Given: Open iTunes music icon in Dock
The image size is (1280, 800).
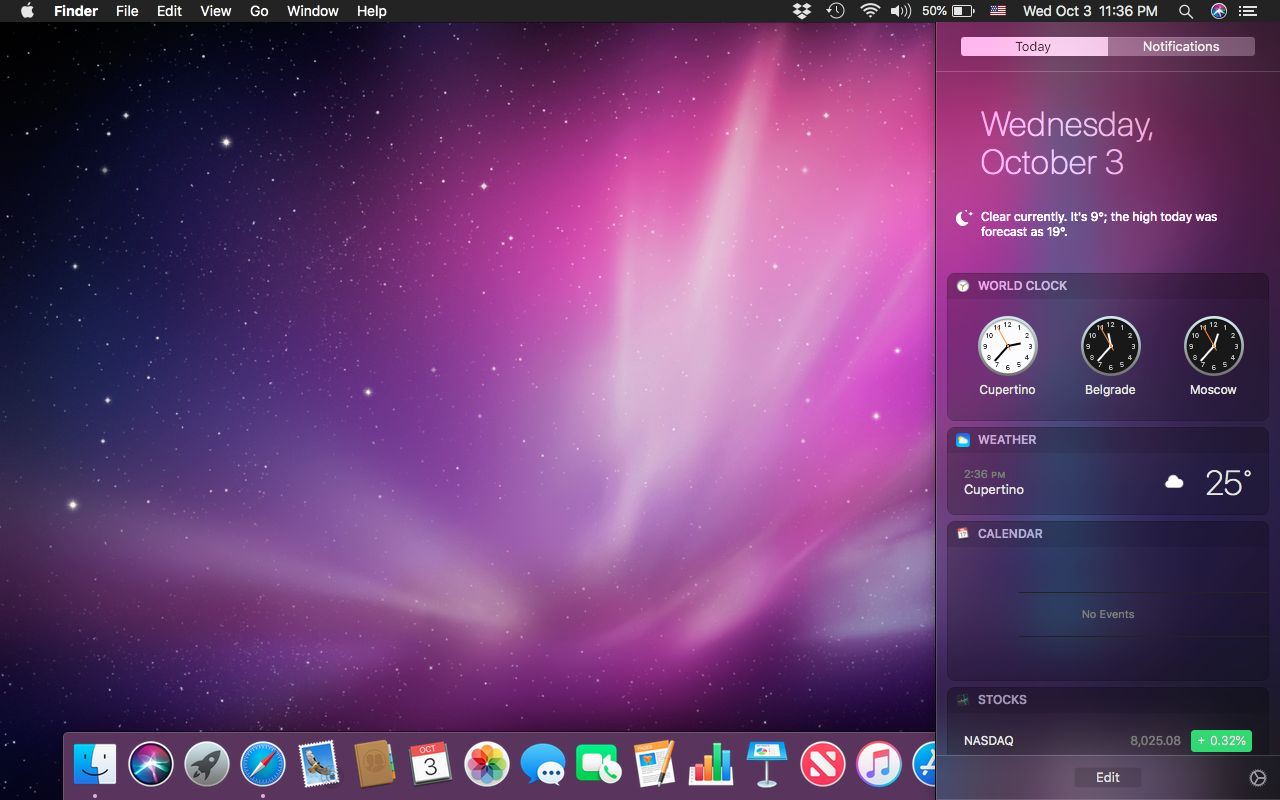Looking at the screenshot, I should click(879, 765).
